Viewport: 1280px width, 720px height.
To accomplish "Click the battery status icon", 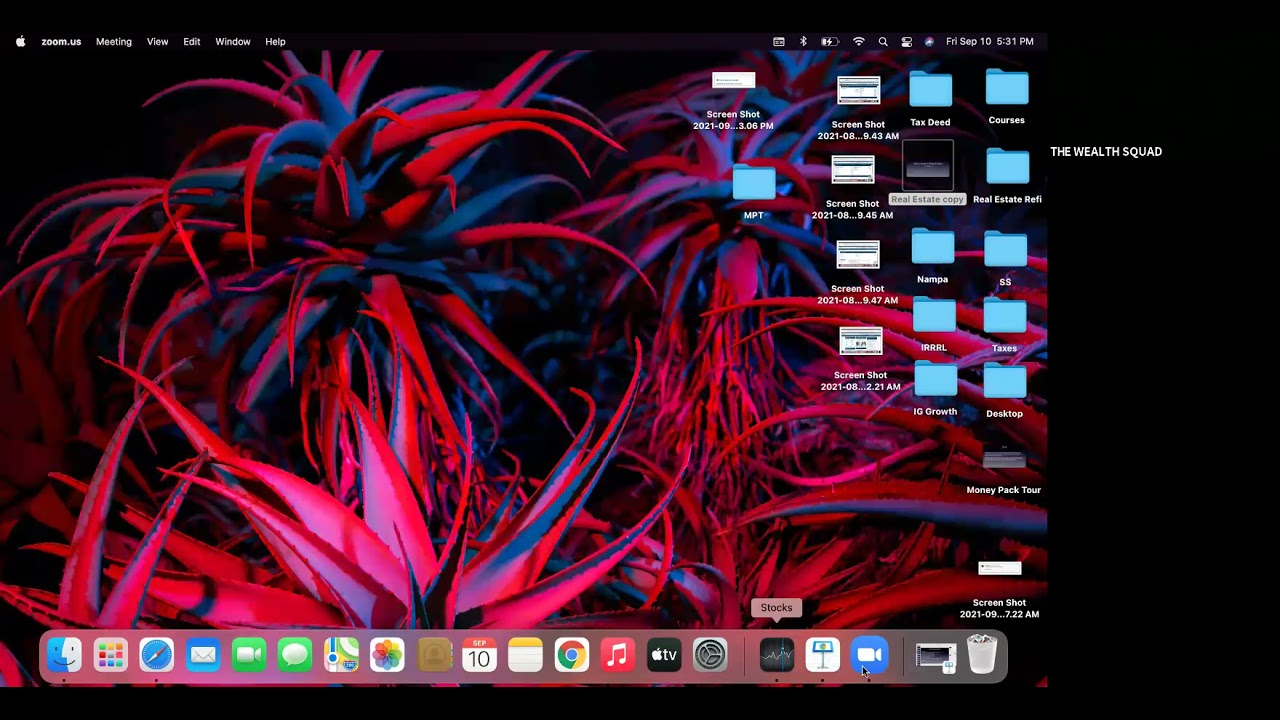I will pyautogui.click(x=830, y=42).
